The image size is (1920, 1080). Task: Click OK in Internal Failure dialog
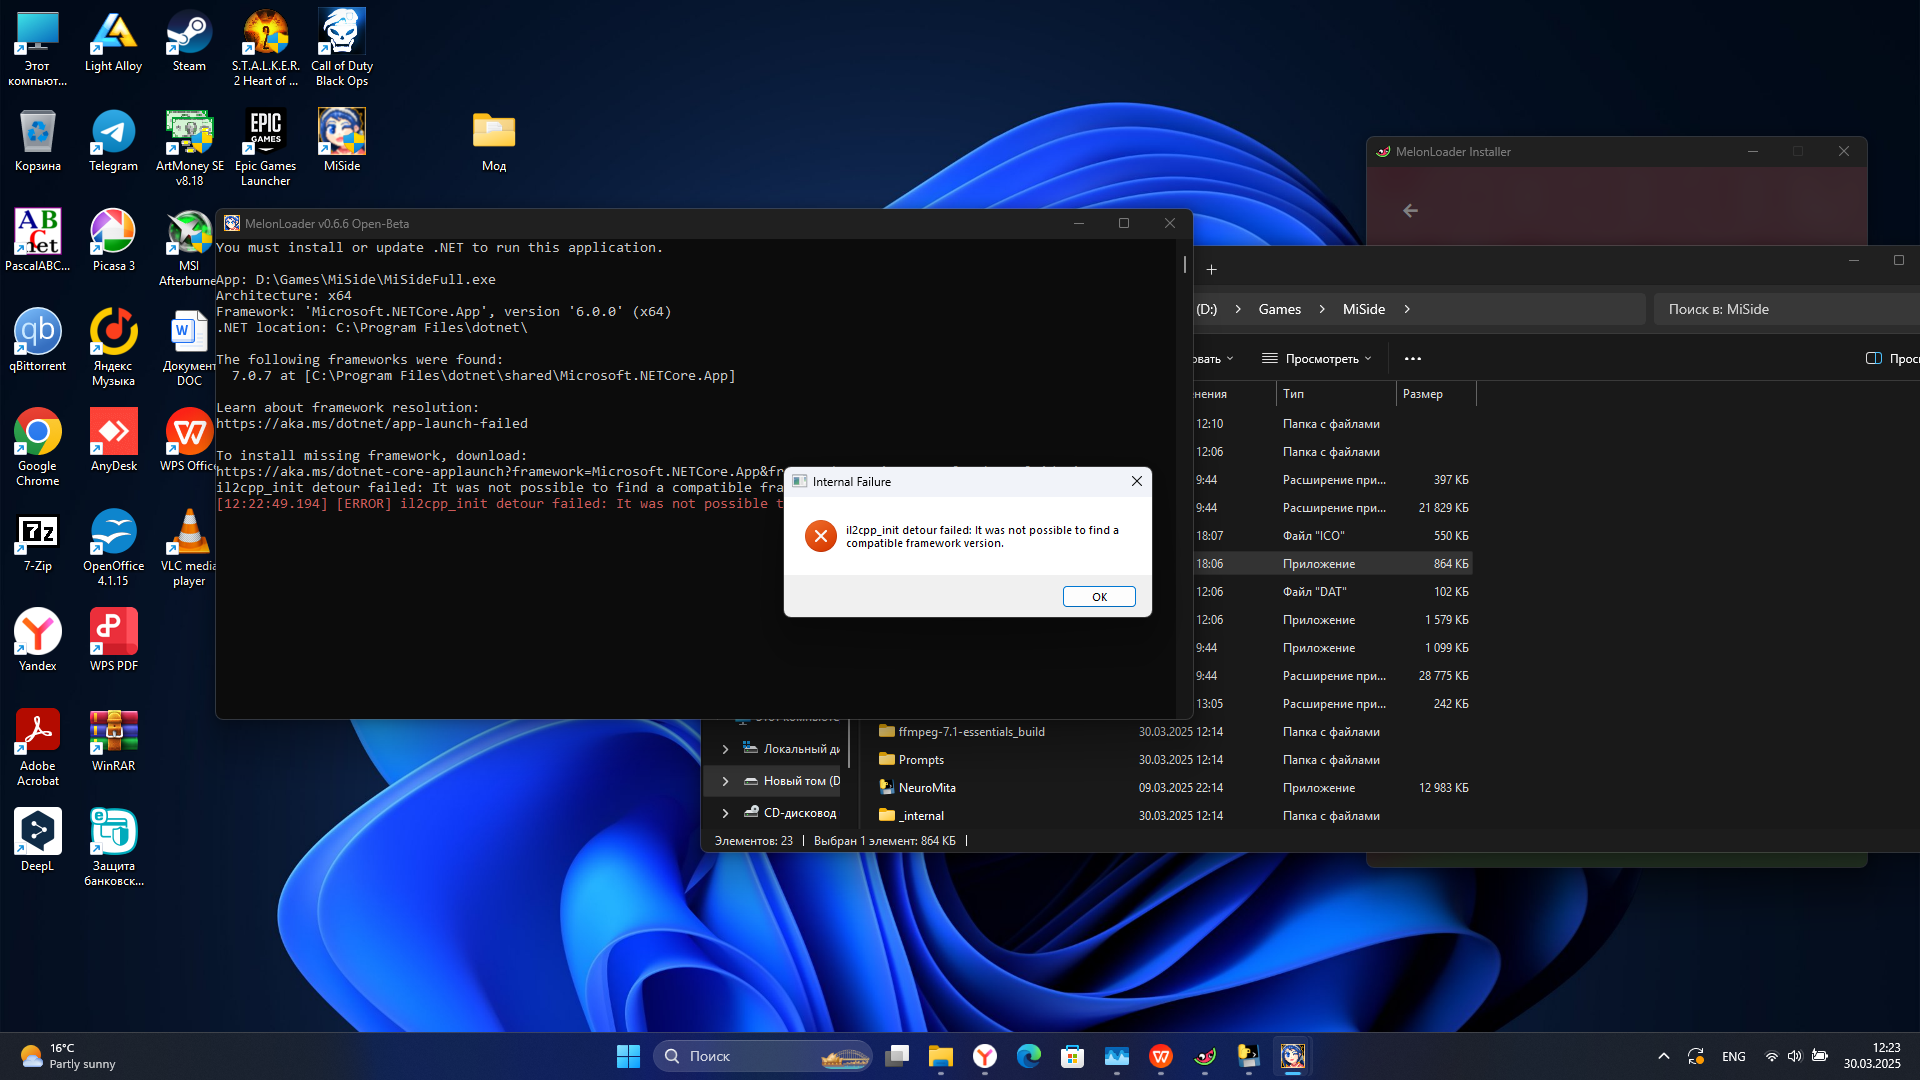tap(1098, 597)
